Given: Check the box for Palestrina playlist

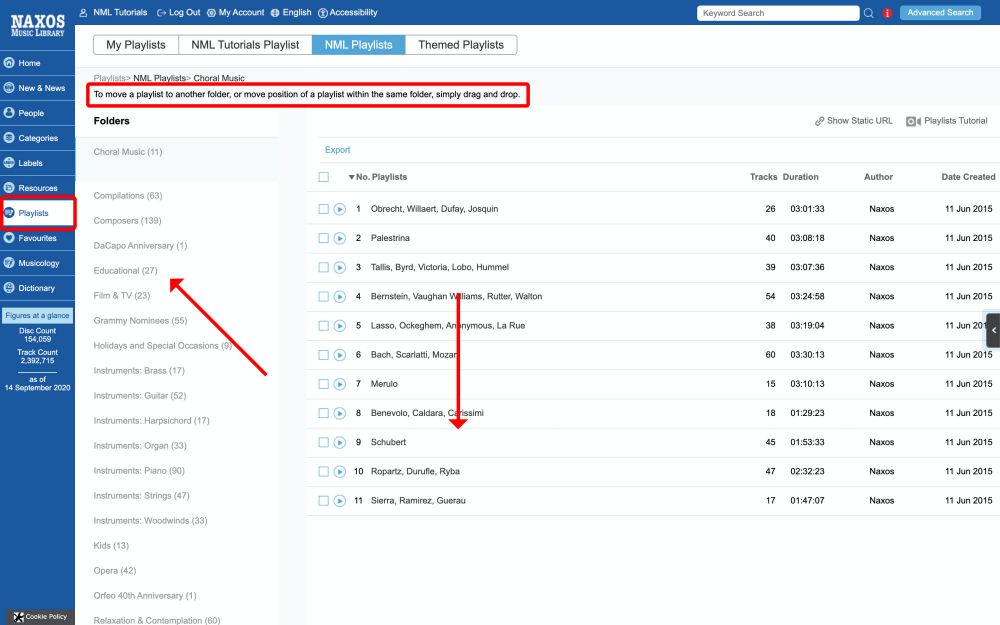Looking at the screenshot, I should (x=324, y=239).
